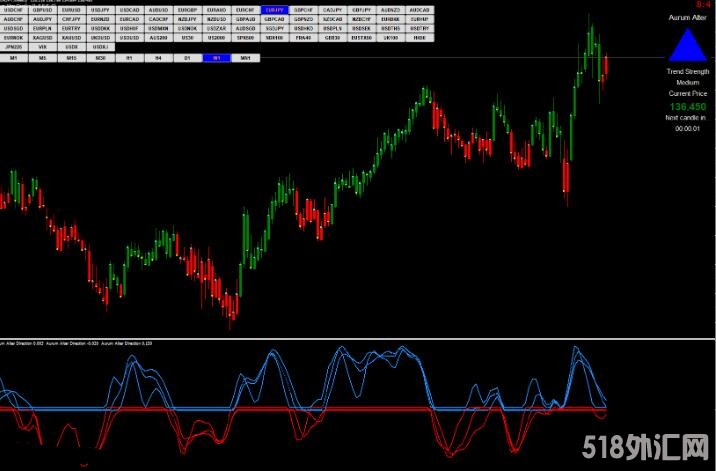This screenshot has height=471, width=716.
Task: Switch to the MN1 monthly timeframe
Action: [246, 58]
